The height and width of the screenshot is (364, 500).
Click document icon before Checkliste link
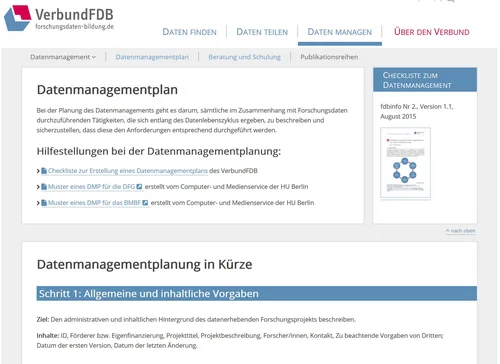44,171
